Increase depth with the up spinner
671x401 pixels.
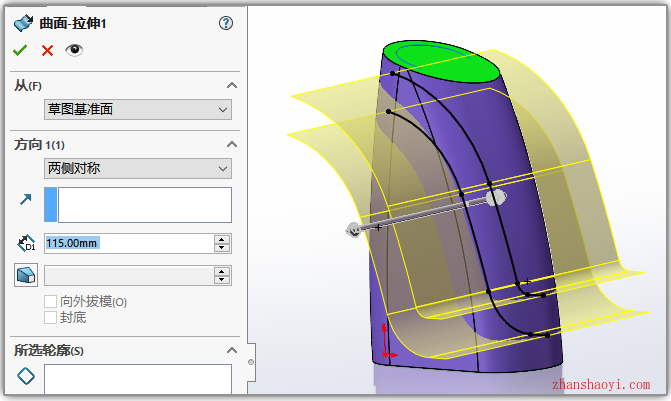[x=222, y=239]
